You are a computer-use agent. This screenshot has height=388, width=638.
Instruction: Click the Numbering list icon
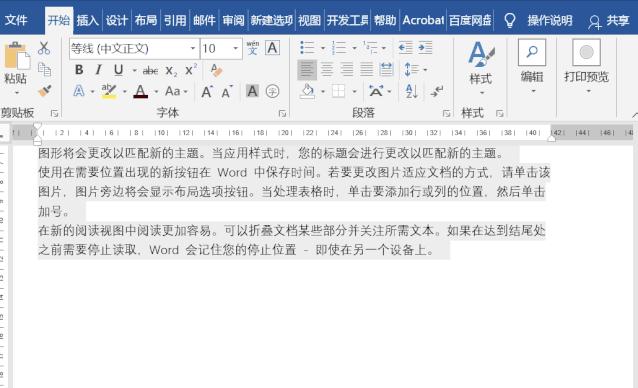pos(339,48)
